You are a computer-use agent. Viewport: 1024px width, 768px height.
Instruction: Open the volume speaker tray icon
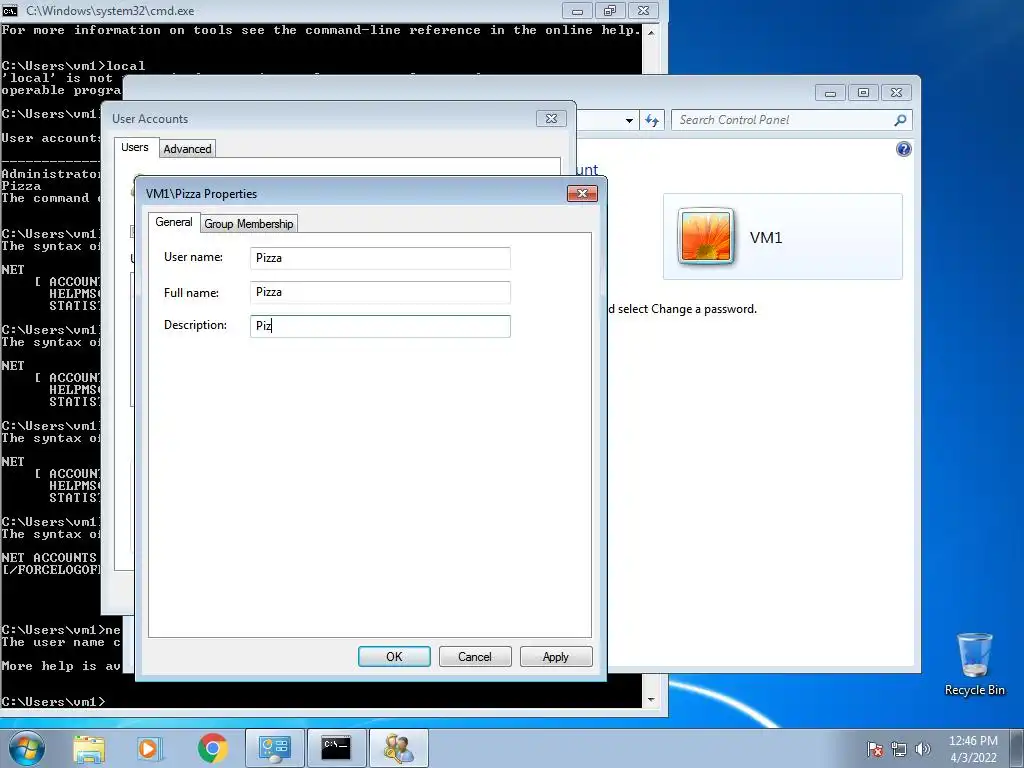point(923,749)
